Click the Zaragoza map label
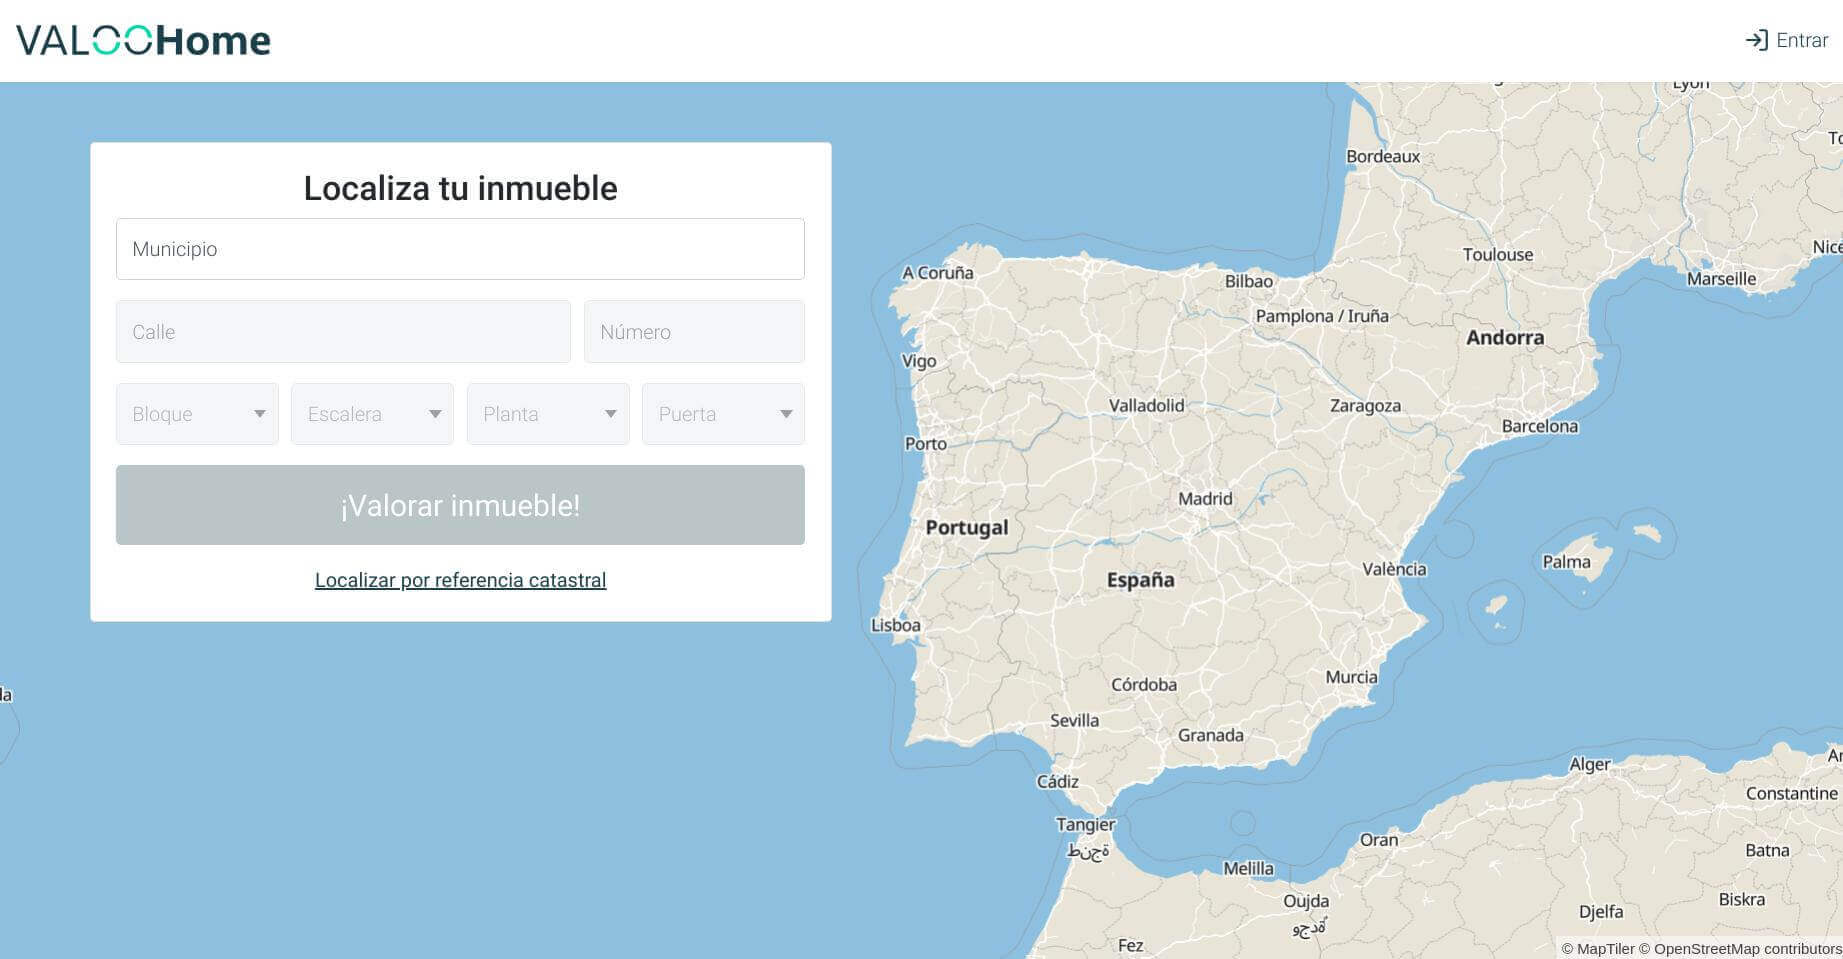 pyautogui.click(x=1365, y=405)
